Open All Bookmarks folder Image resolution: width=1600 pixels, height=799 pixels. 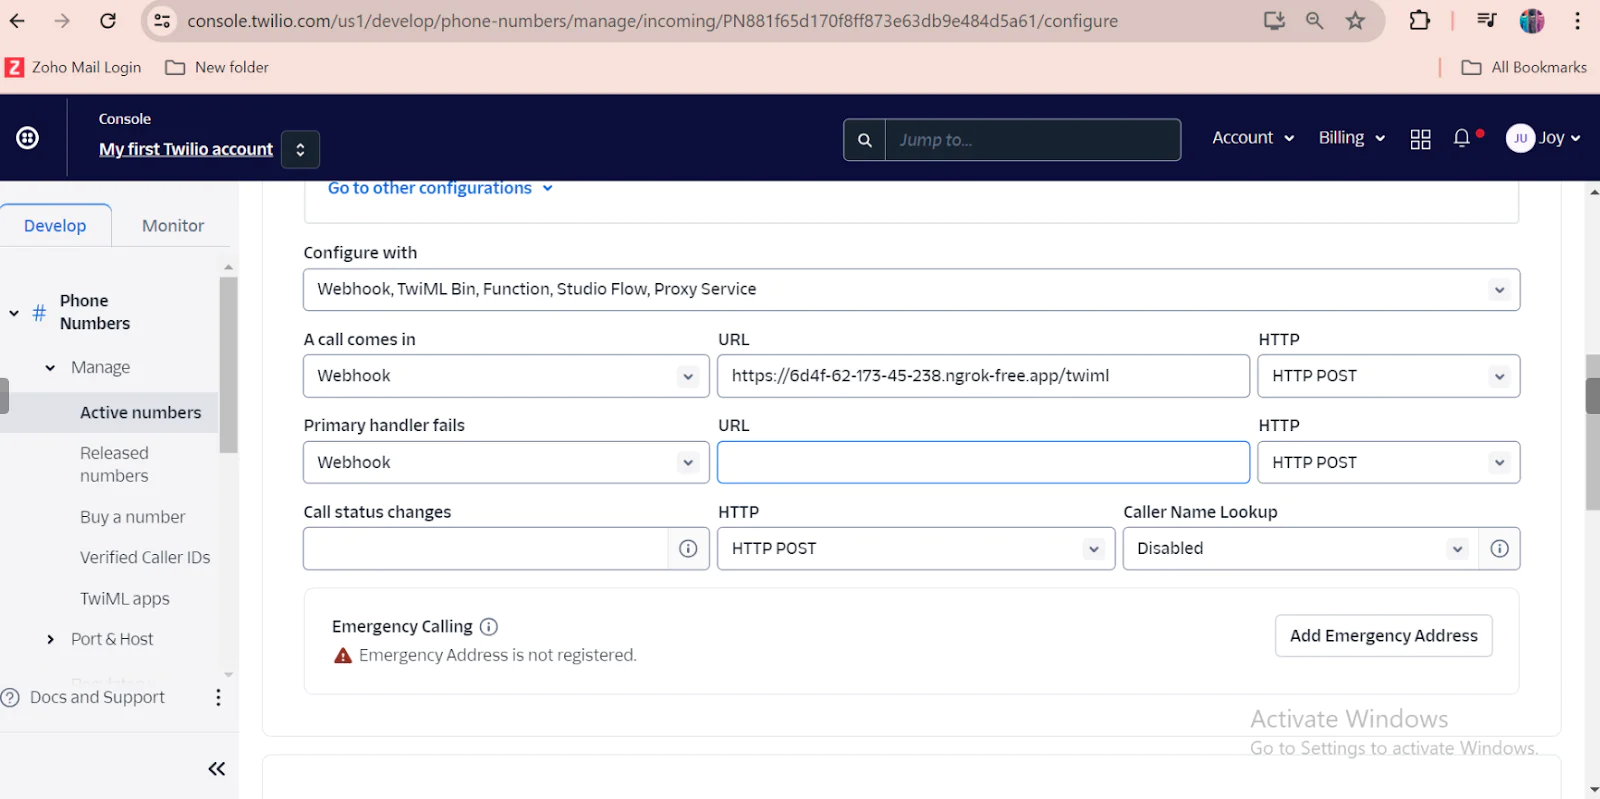click(1524, 67)
